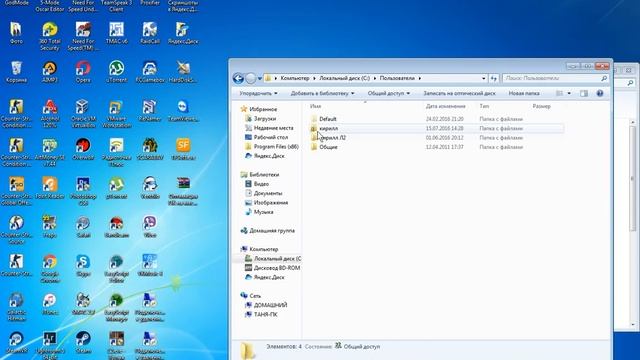Open Добавить в библиотеку dropdown
Viewport: 640px width, 360px height.
tap(322, 93)
